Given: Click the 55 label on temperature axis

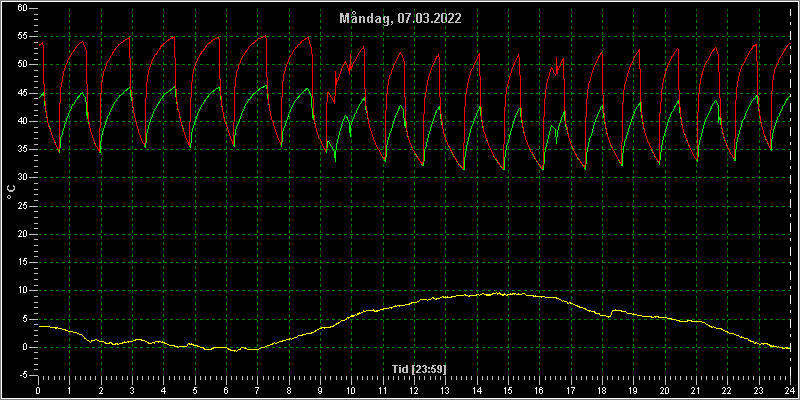Looking at the screenshot, I should (22, 37).
